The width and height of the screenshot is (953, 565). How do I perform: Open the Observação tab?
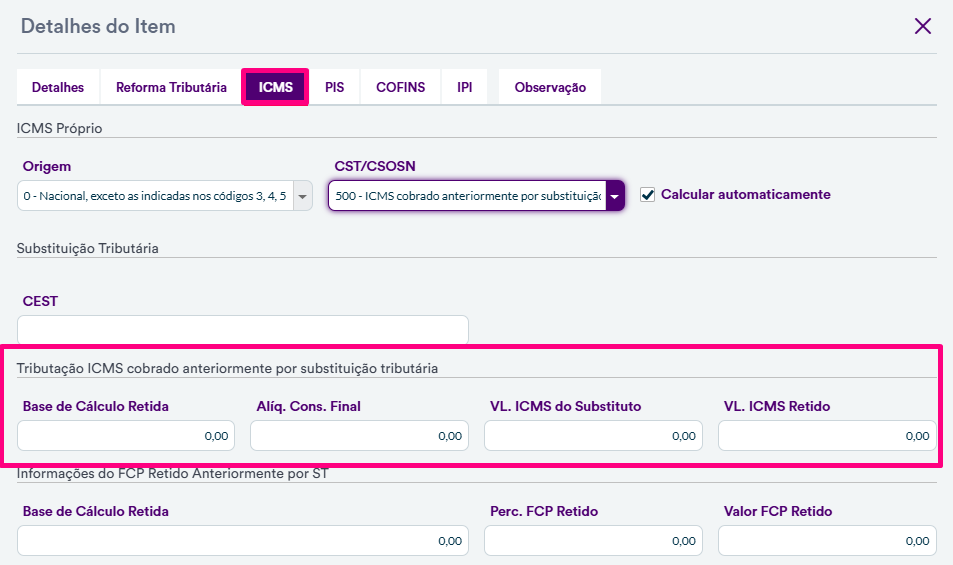(x=550, y=88)
